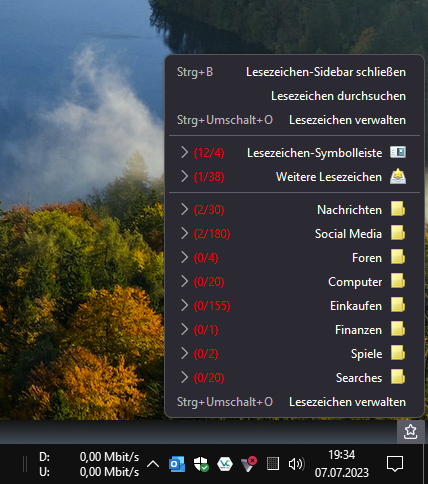Screen dimensions: 428x484
Task: Click the Lesezeichen-Symbolleiste toolbar icon
Action: point(398,152)
